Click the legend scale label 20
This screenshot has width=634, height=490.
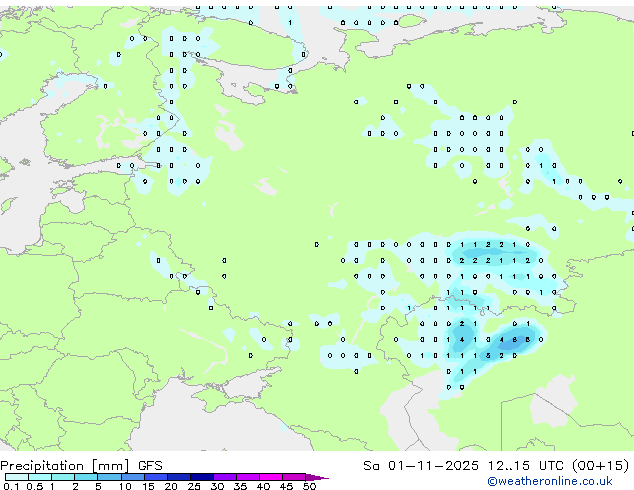point(171,486)
